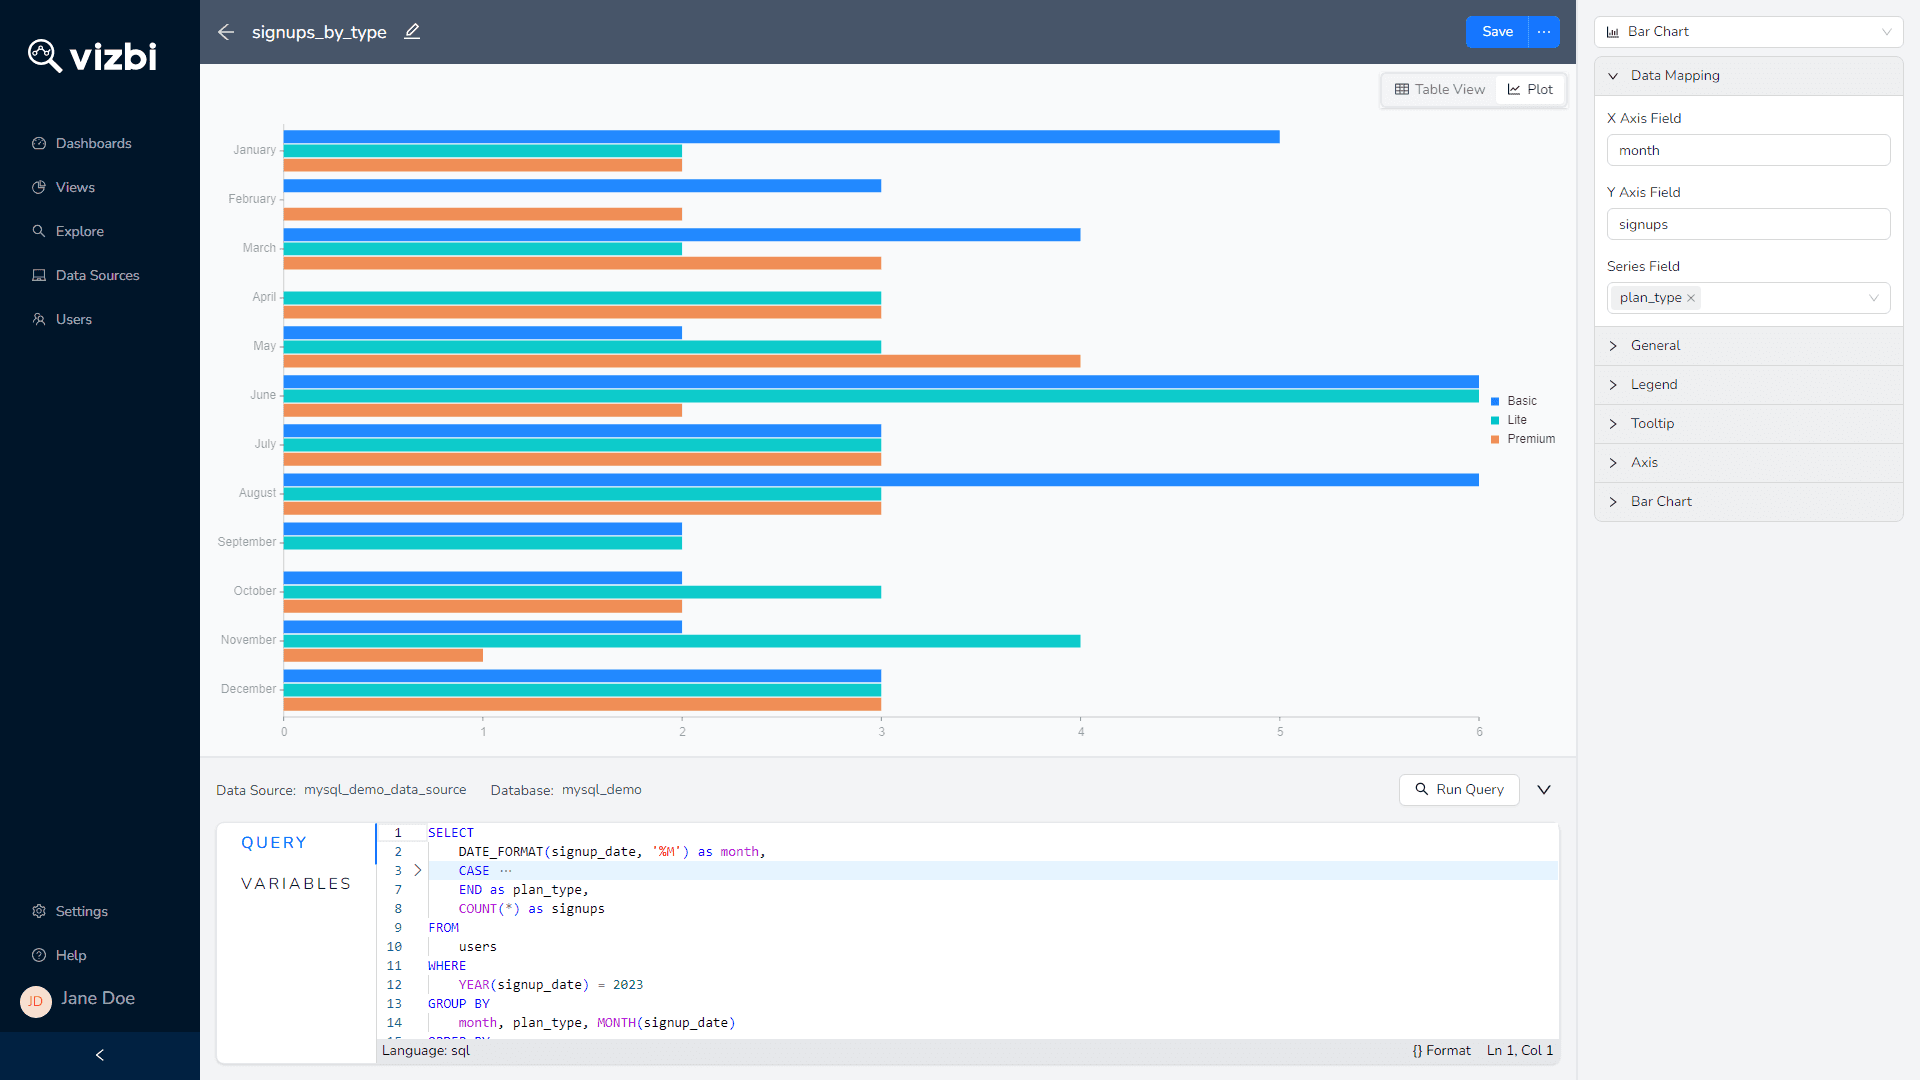Click the blue Basic bar for August
The height and width of the screenshot is (1080, 1920).
[x=881, y=480]
